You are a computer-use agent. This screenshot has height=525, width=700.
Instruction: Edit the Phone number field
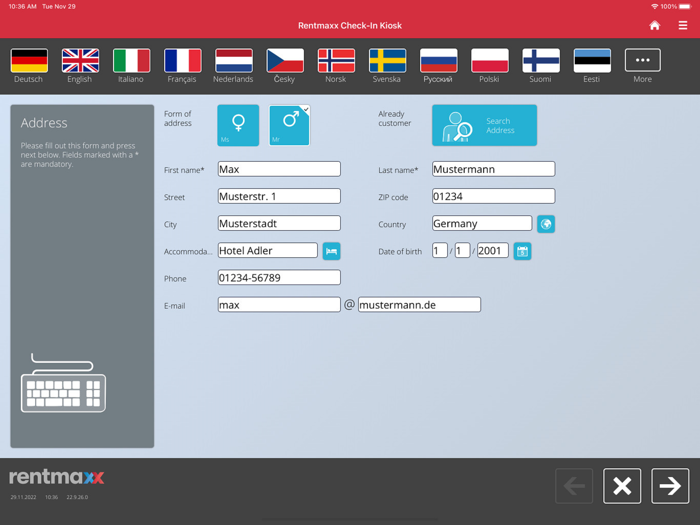(279, 278)
